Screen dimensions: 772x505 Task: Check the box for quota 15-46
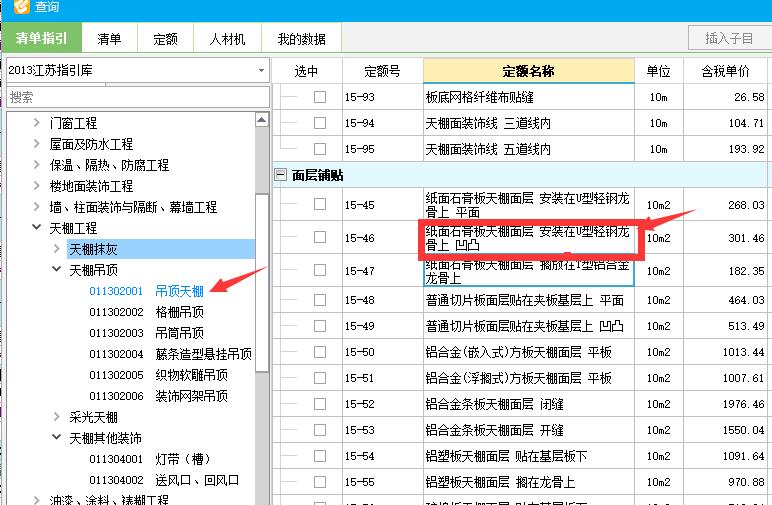coord(320,237)
